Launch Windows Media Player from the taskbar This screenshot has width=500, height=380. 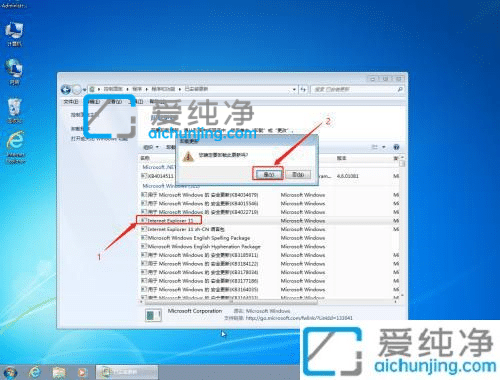pos(82,372)
